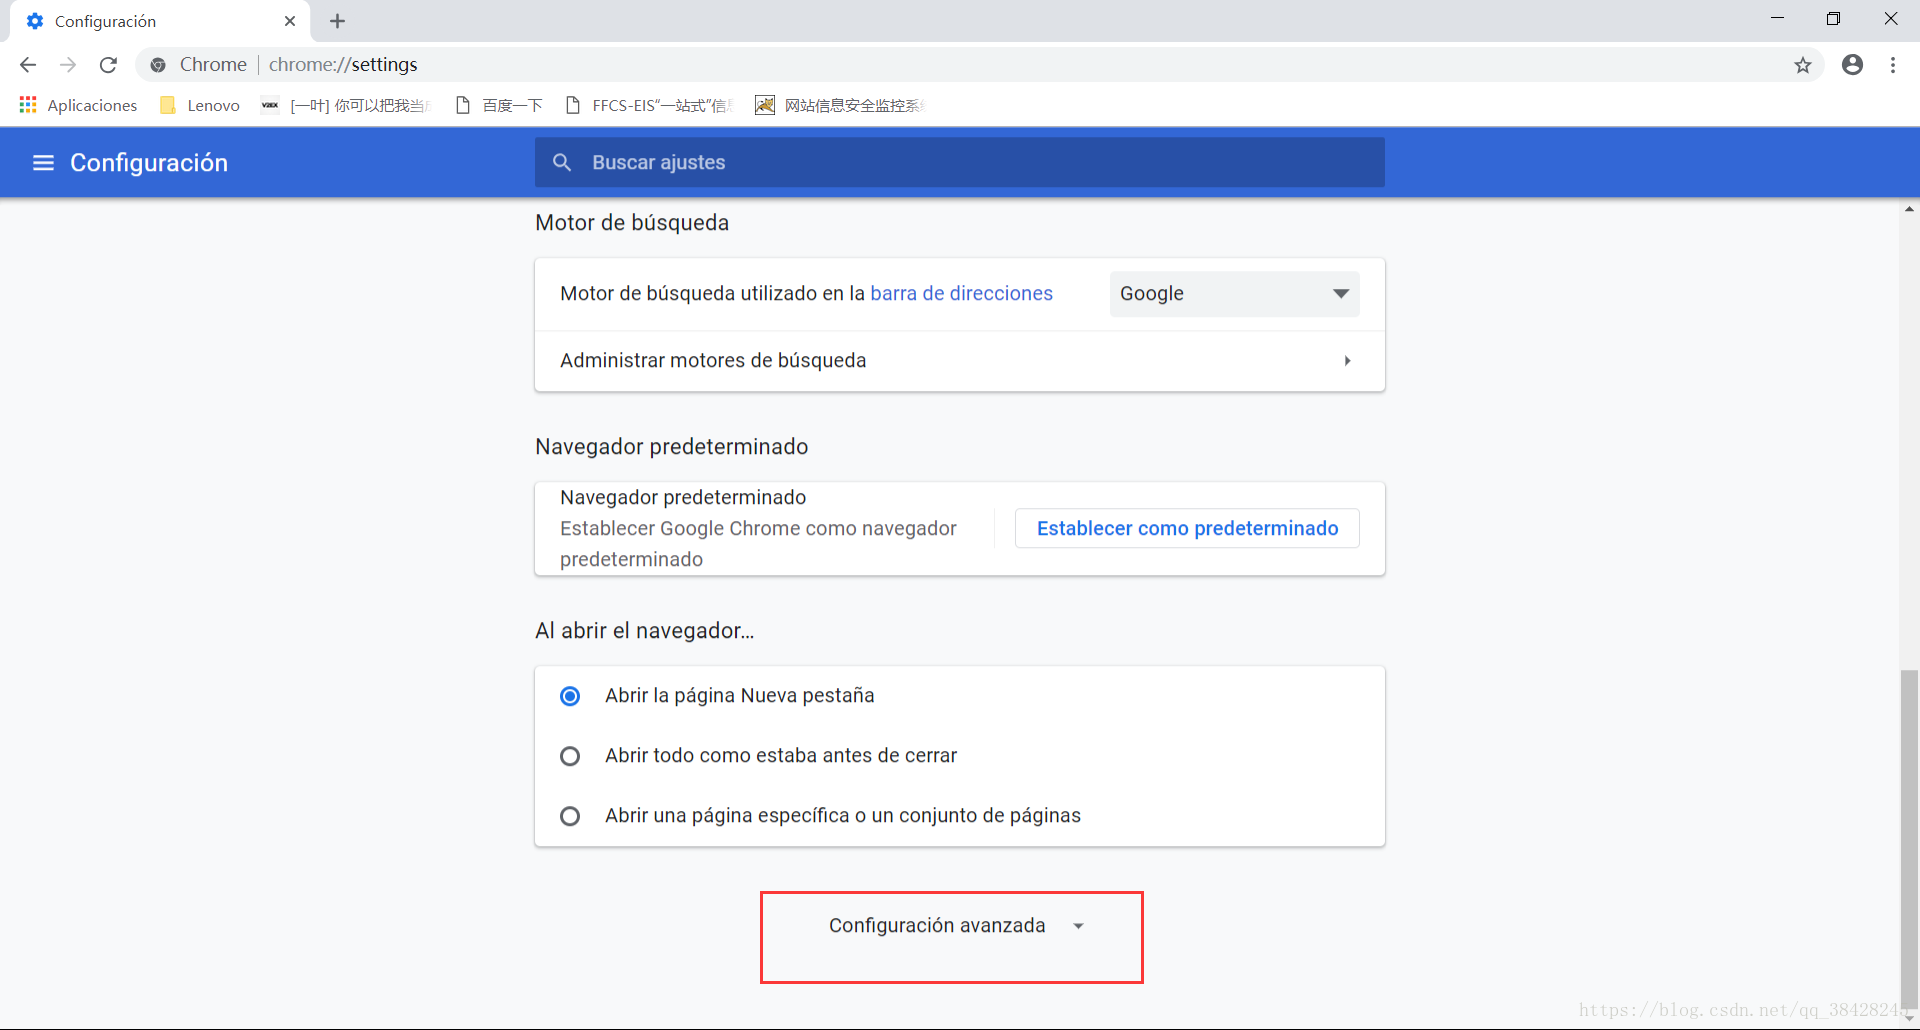Screen dimensions: 1920x1030
Task: Open the Chrome profile account icon
Action: (1852, 65)
